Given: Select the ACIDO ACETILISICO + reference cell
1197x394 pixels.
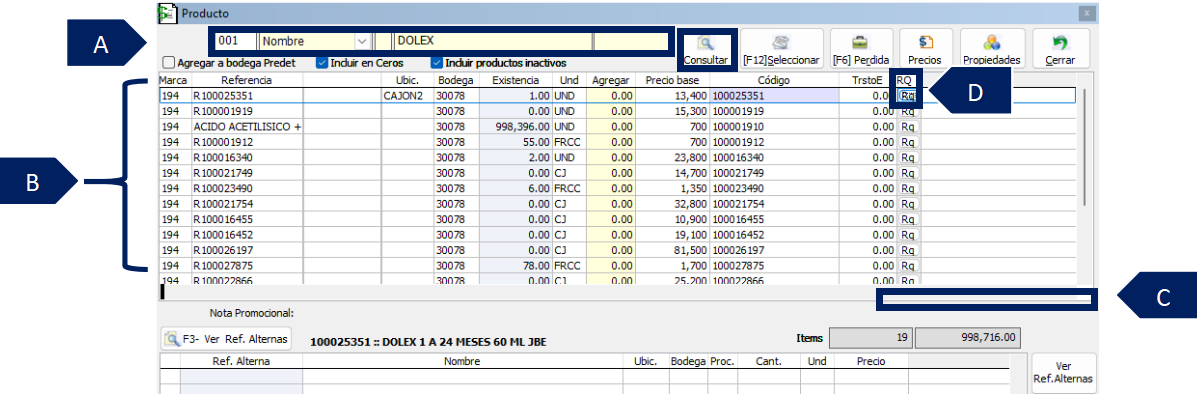Looking at the screenshot, I should [x=247, y=127].
